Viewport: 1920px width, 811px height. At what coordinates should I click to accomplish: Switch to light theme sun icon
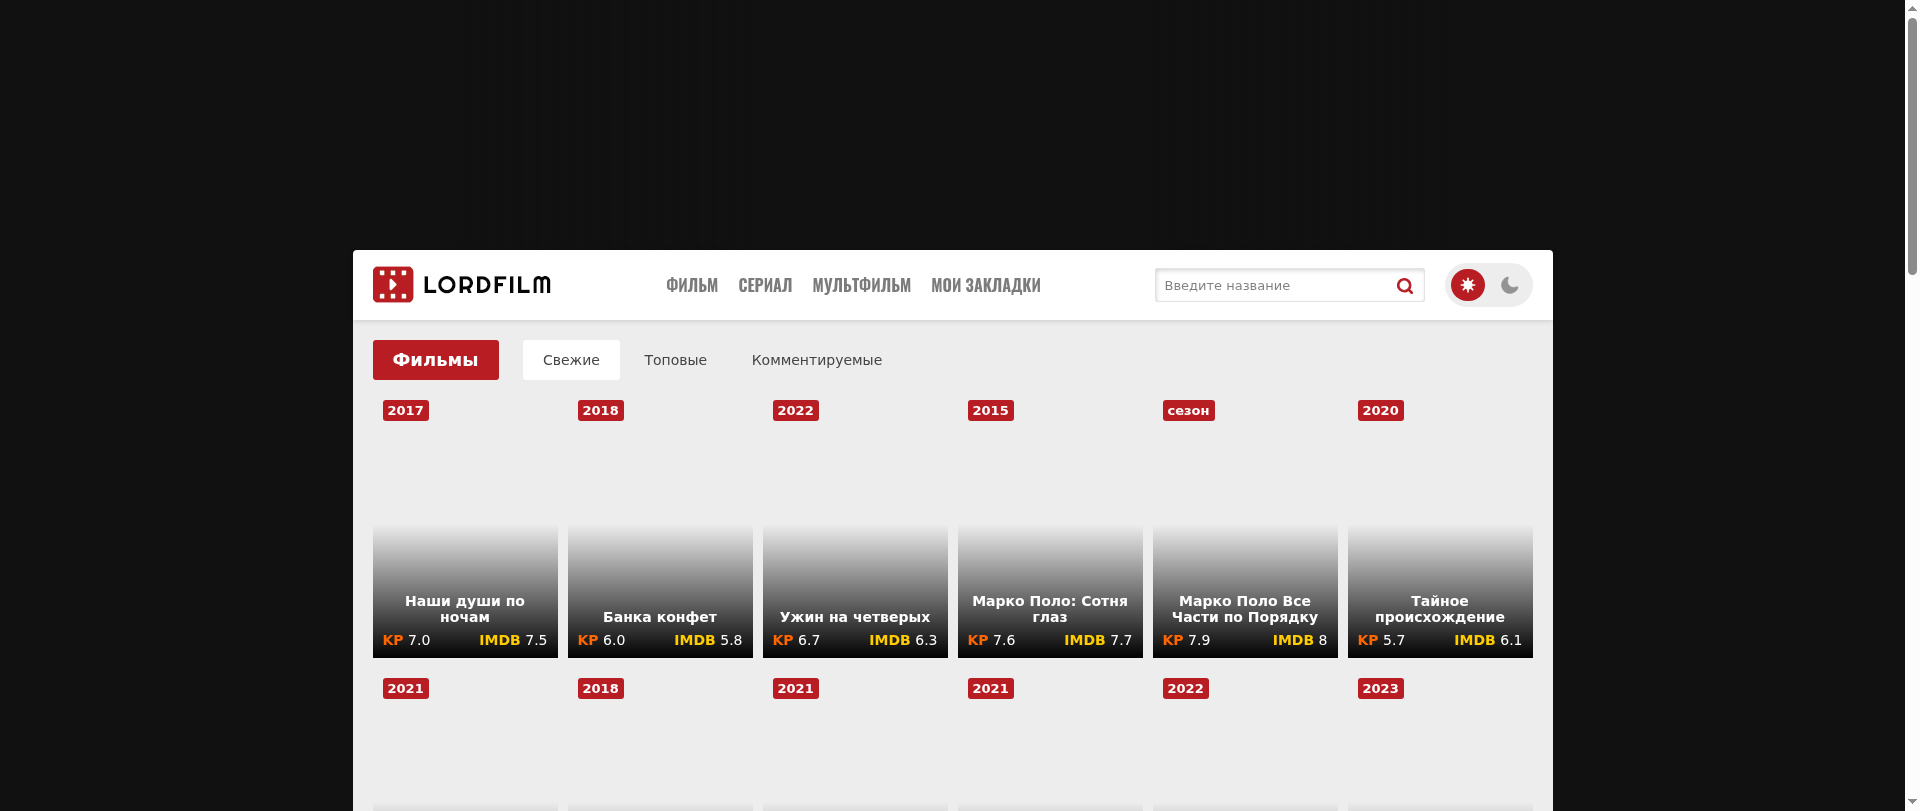click(x=1467, y=285)
